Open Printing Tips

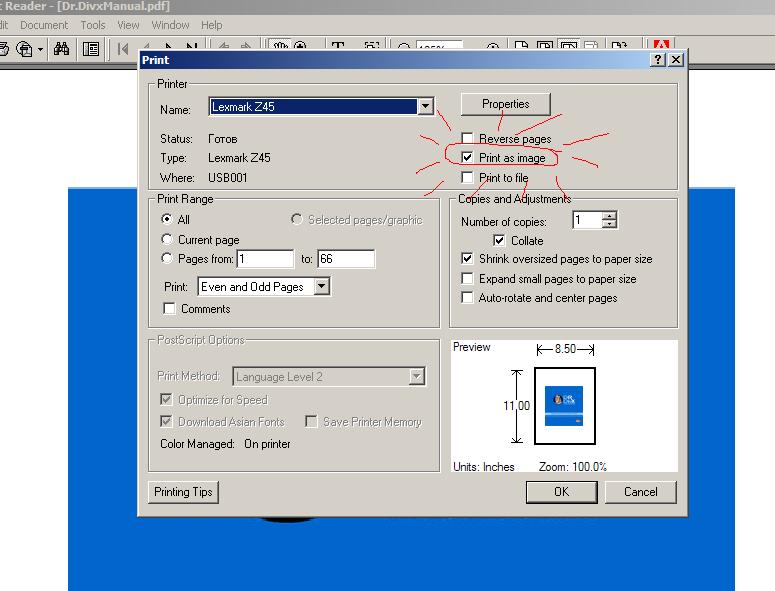pyautogui.click(x=183, y=492)
